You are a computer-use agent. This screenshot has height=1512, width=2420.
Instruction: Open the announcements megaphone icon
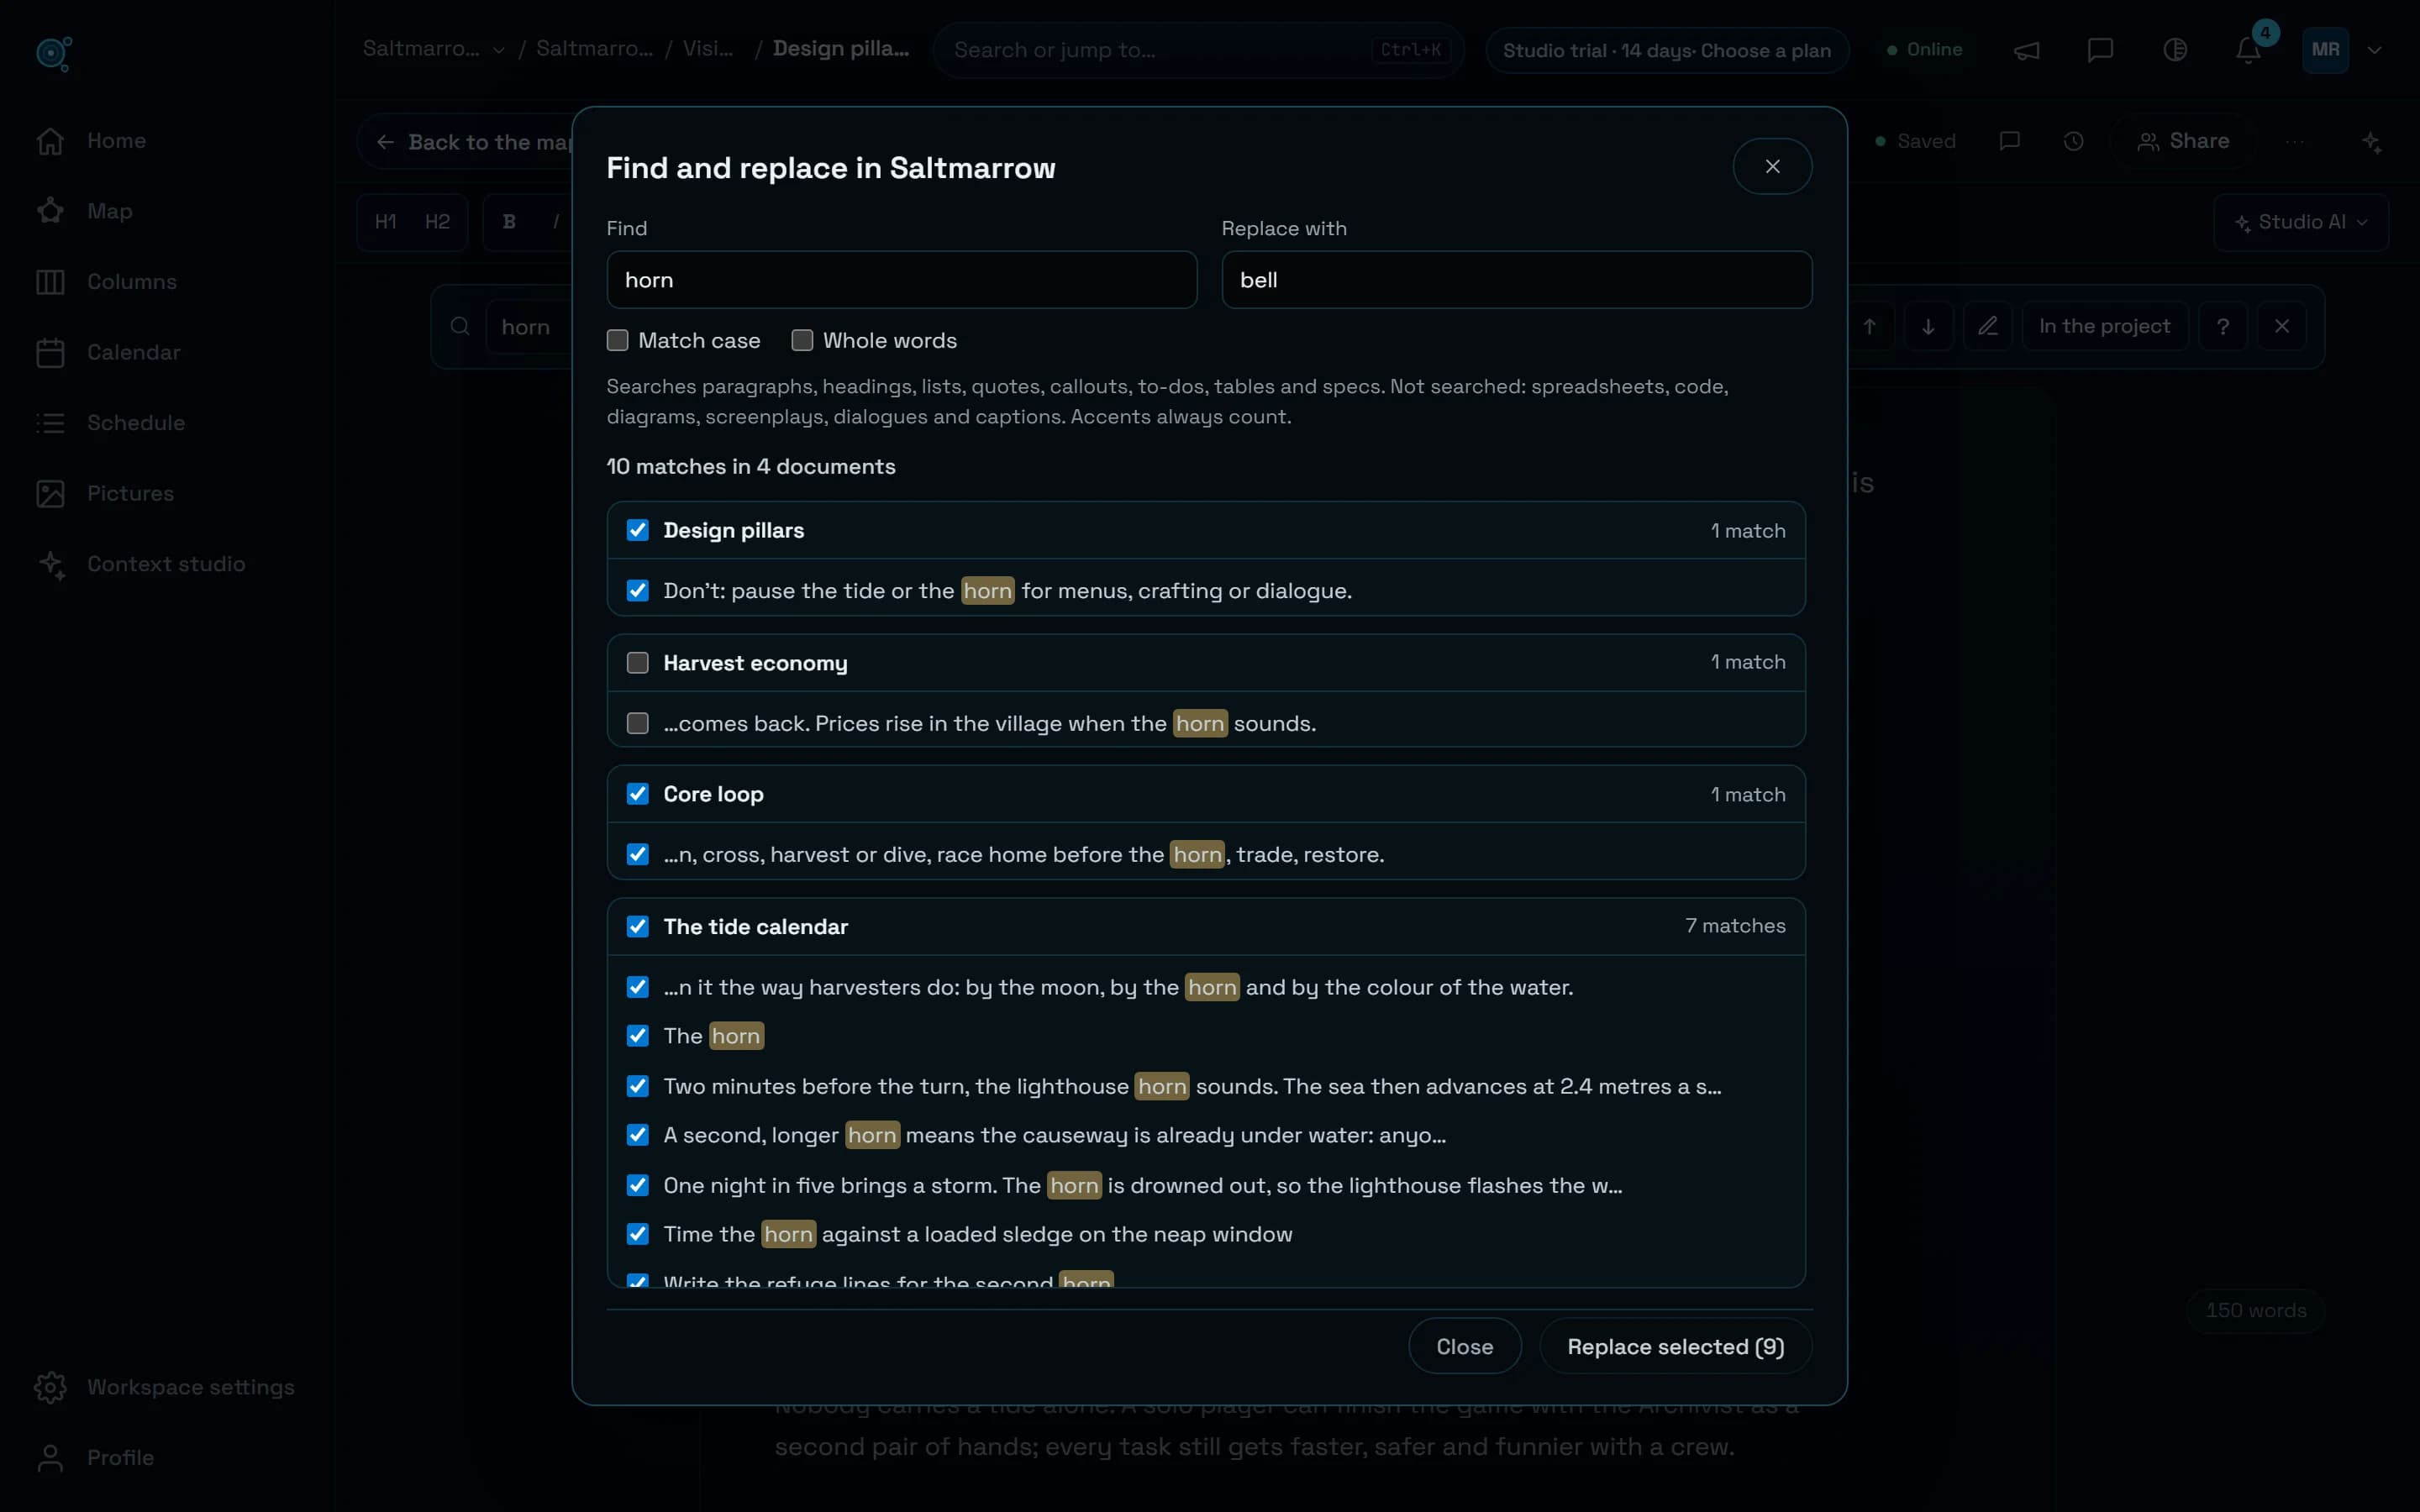point(2026,50)
